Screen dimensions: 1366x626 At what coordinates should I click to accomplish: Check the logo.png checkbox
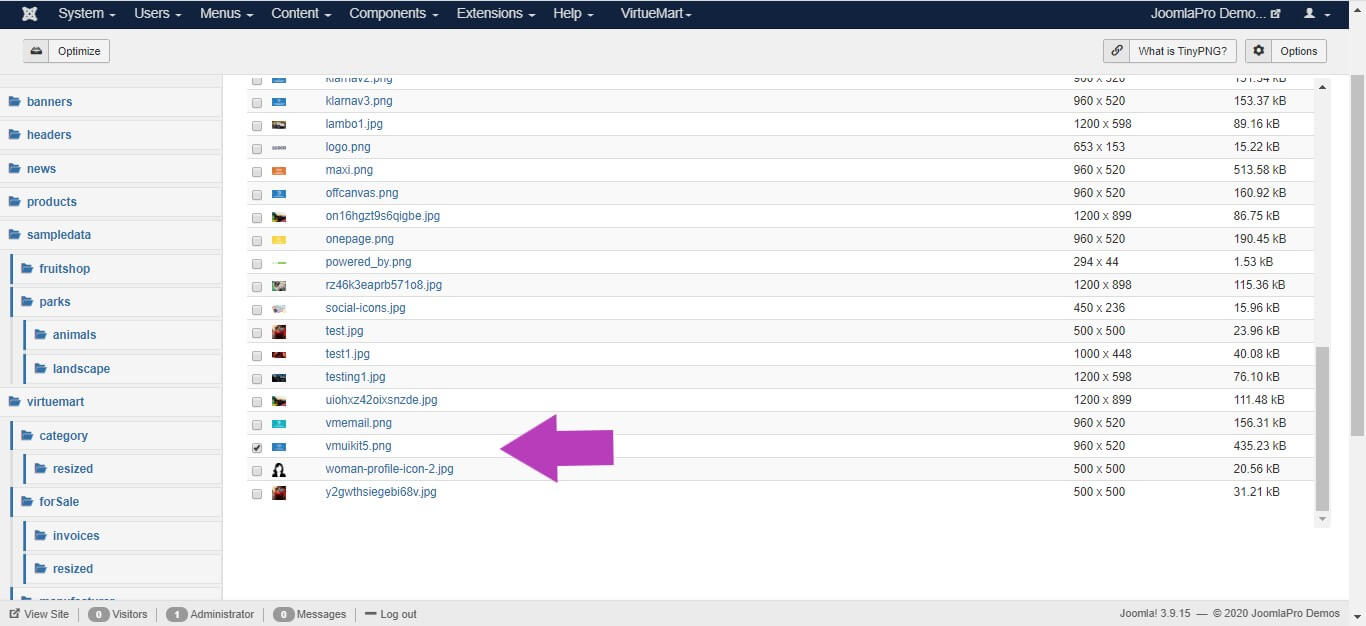tap(257, 148)
